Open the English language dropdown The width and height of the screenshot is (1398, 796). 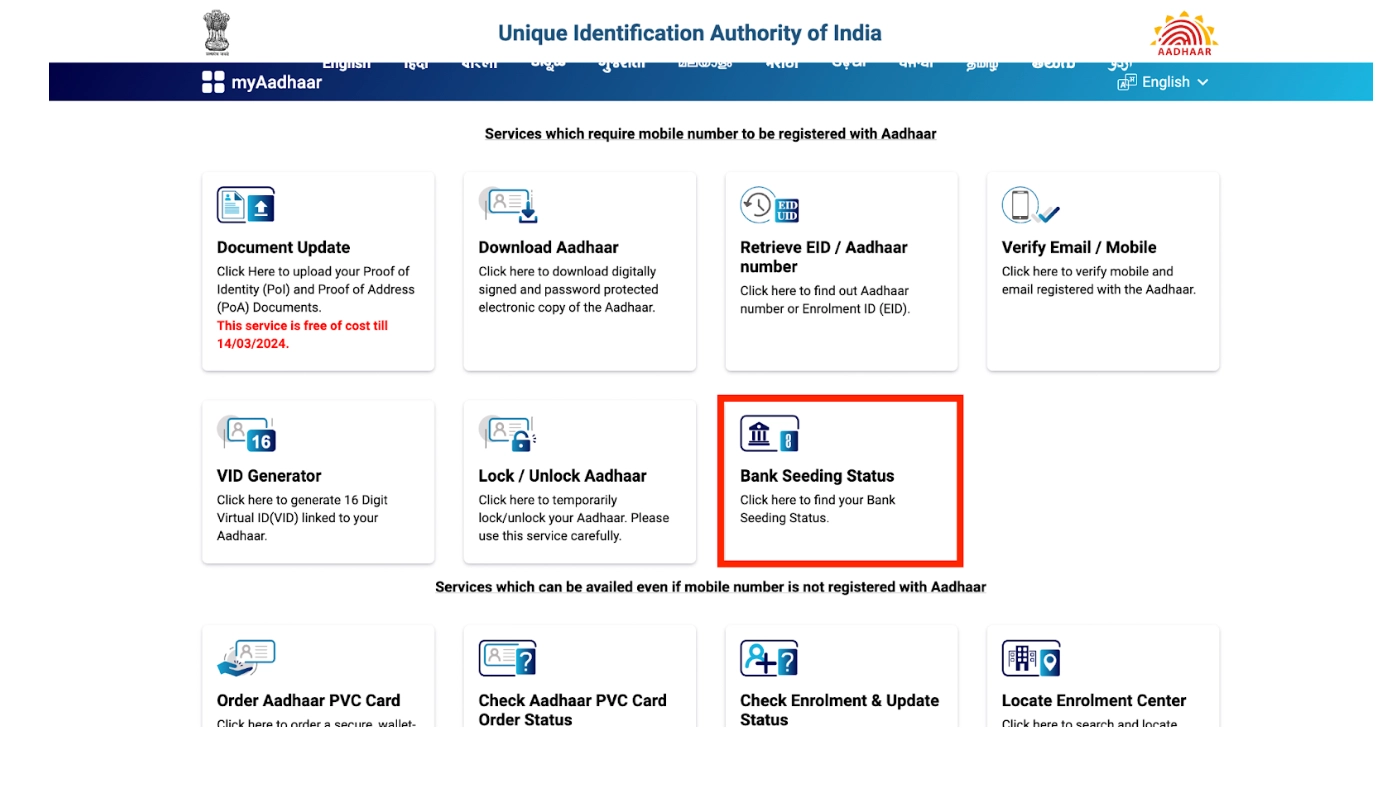(x=1163, y=82)
